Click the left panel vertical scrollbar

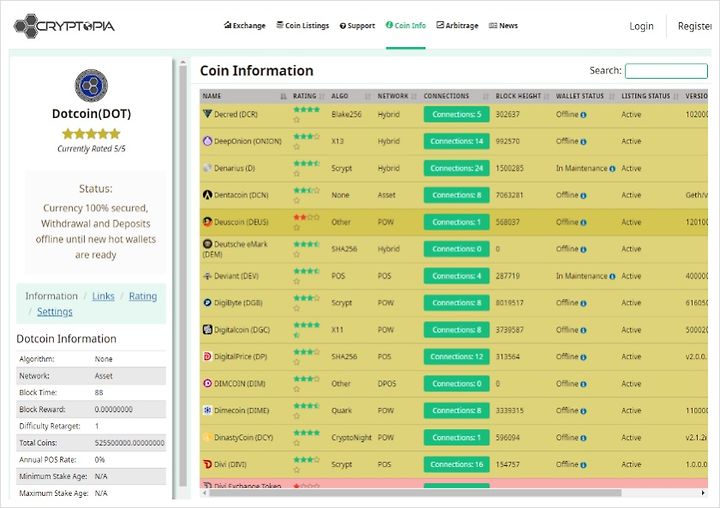click(183, 276)
